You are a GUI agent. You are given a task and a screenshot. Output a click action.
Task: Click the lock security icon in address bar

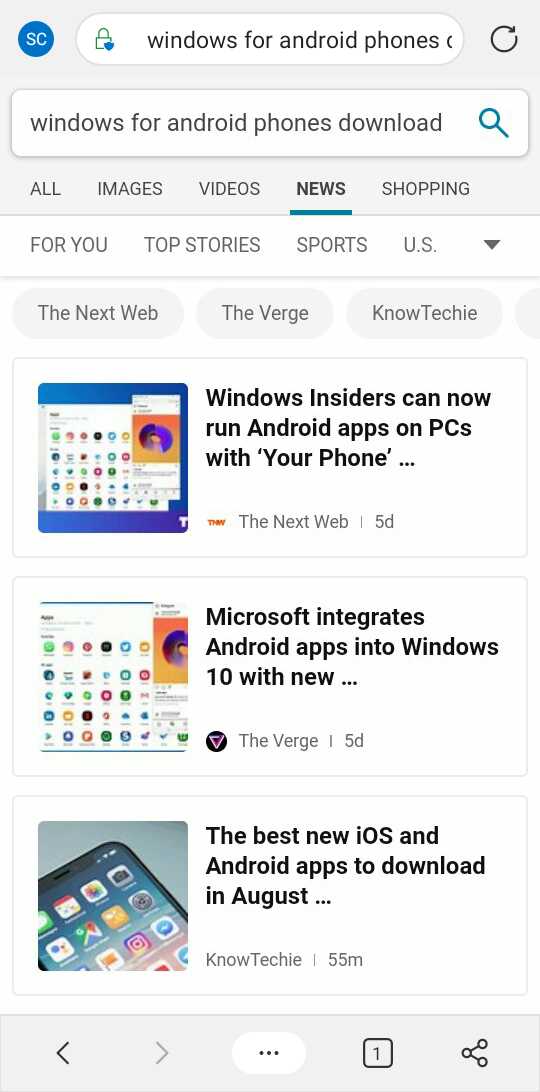[x=104, y=40]
